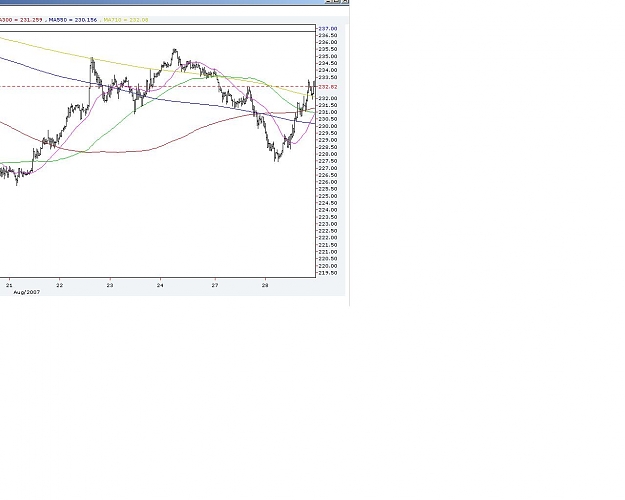Viewport: 625px width, 500px height.
Task: Click the 225.00 price scale label
Action: pos(328,196)
